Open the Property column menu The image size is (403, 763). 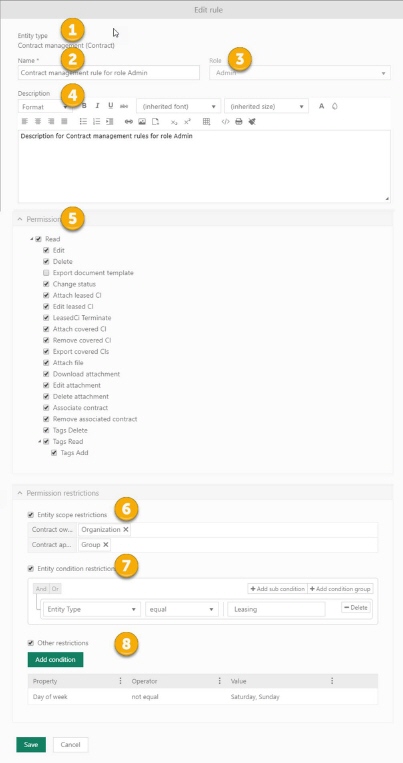click(x=121, y=681)
